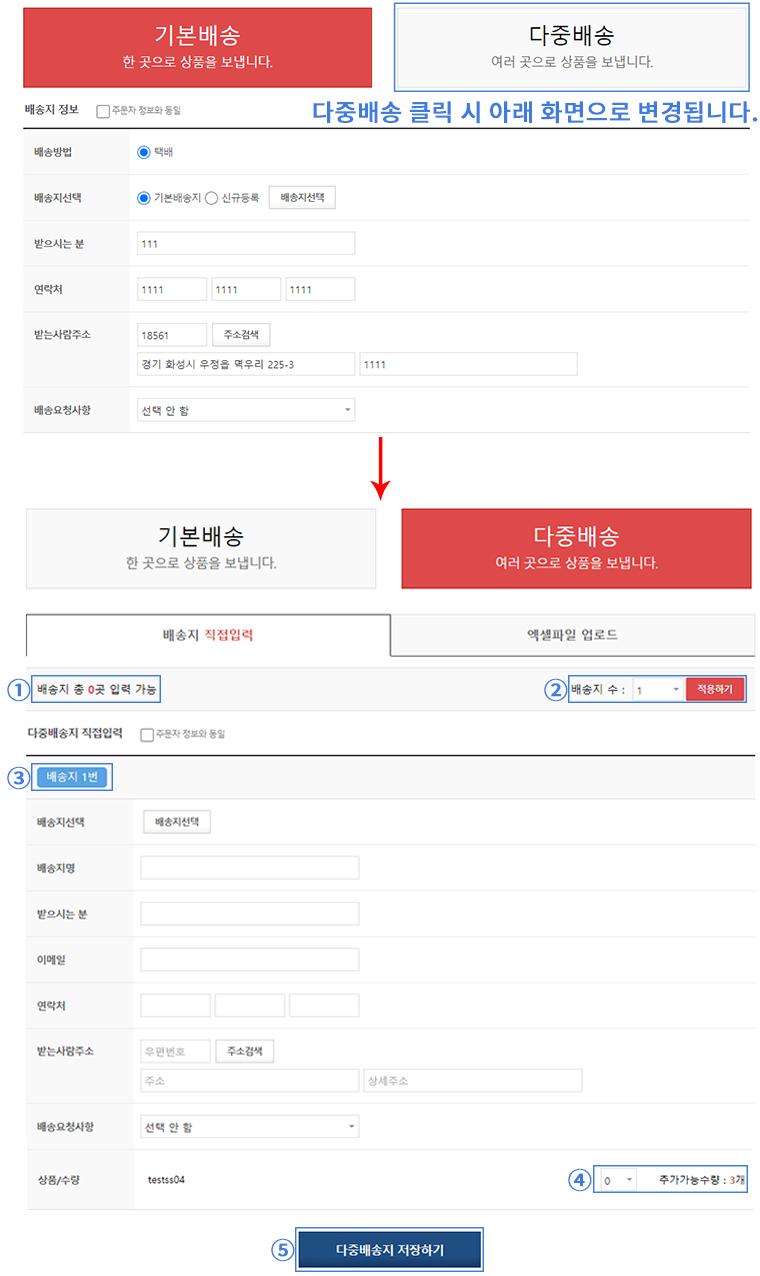The height and width of the screenshot is (1276, 760).
Task: Click the 다중배송지 저장하기 button
Action: pos(389,1250)
